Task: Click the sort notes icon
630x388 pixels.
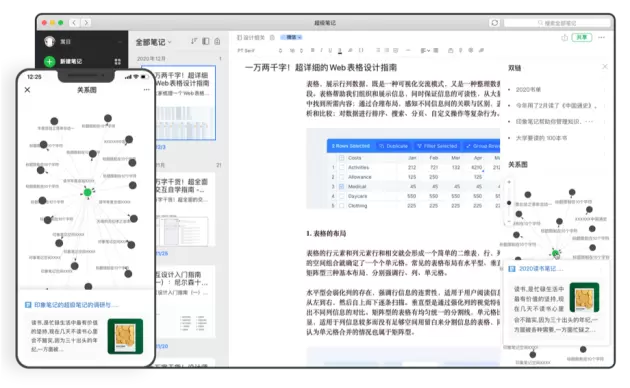Action: click(x=194, y=41)
